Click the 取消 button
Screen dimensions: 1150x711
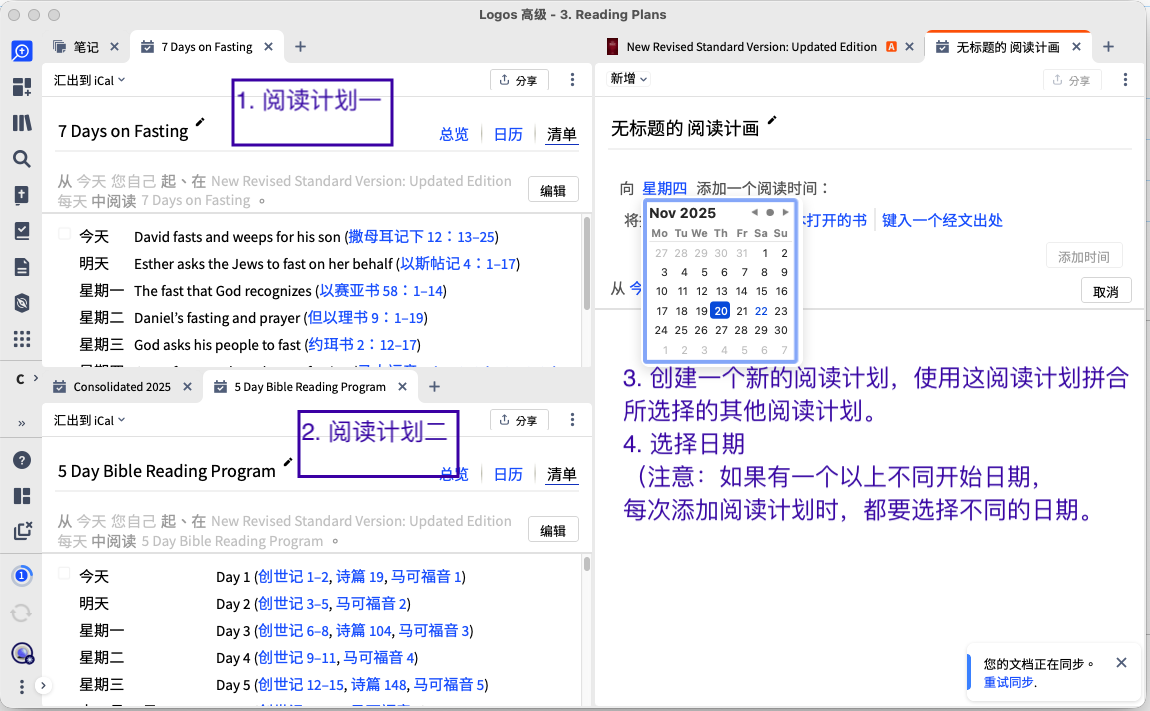click(x=1106, y=291)
